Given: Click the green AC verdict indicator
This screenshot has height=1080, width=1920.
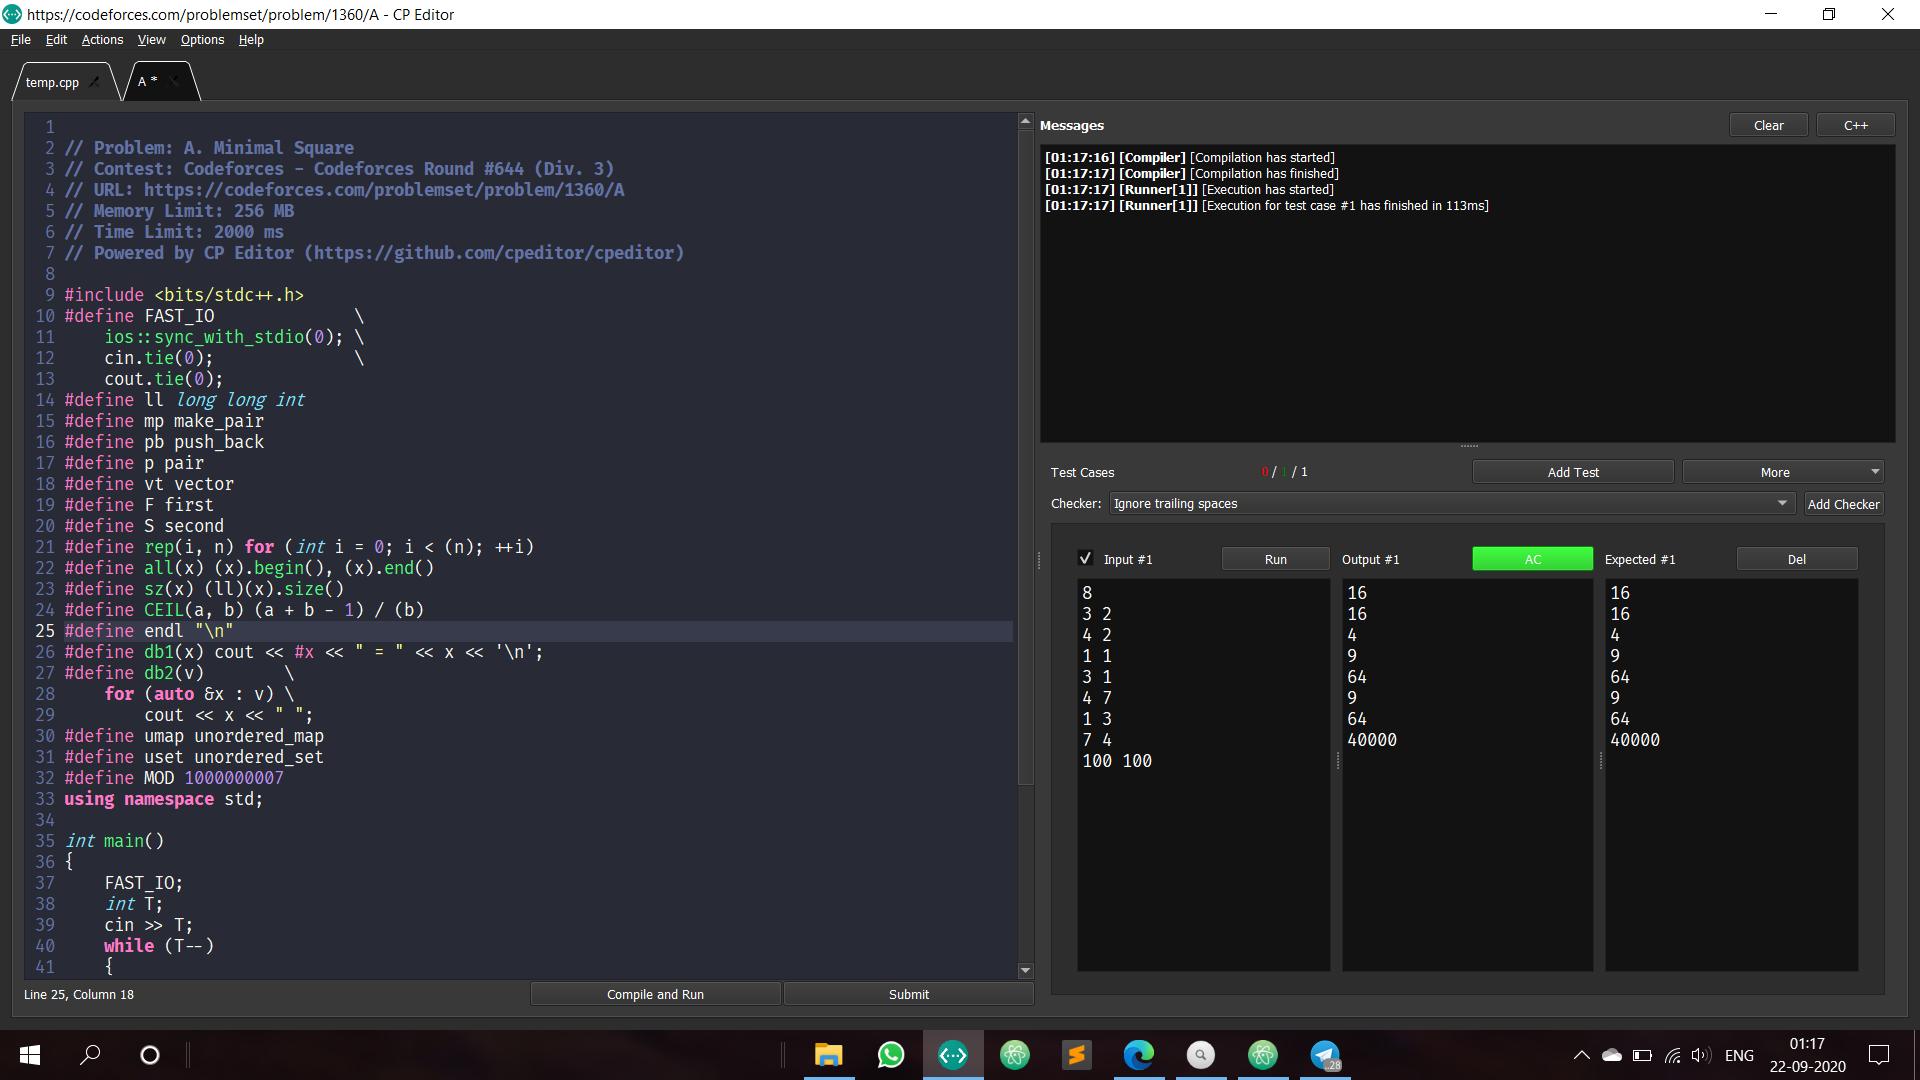Looking at the screenshot, I should (x=1532, y=559).
